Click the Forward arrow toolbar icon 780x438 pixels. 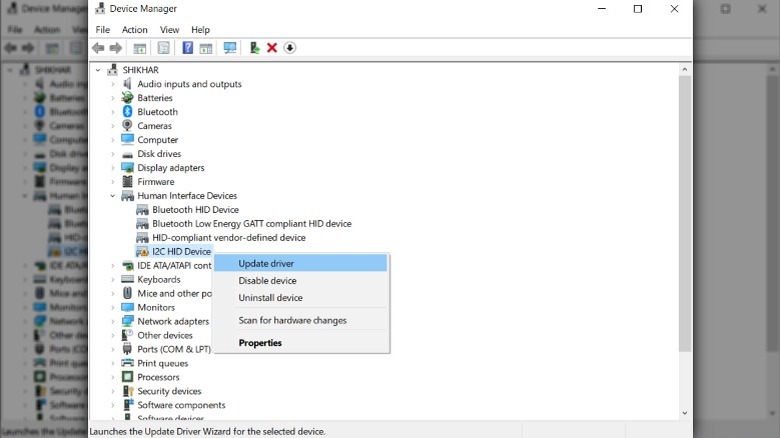click(115, 48)
